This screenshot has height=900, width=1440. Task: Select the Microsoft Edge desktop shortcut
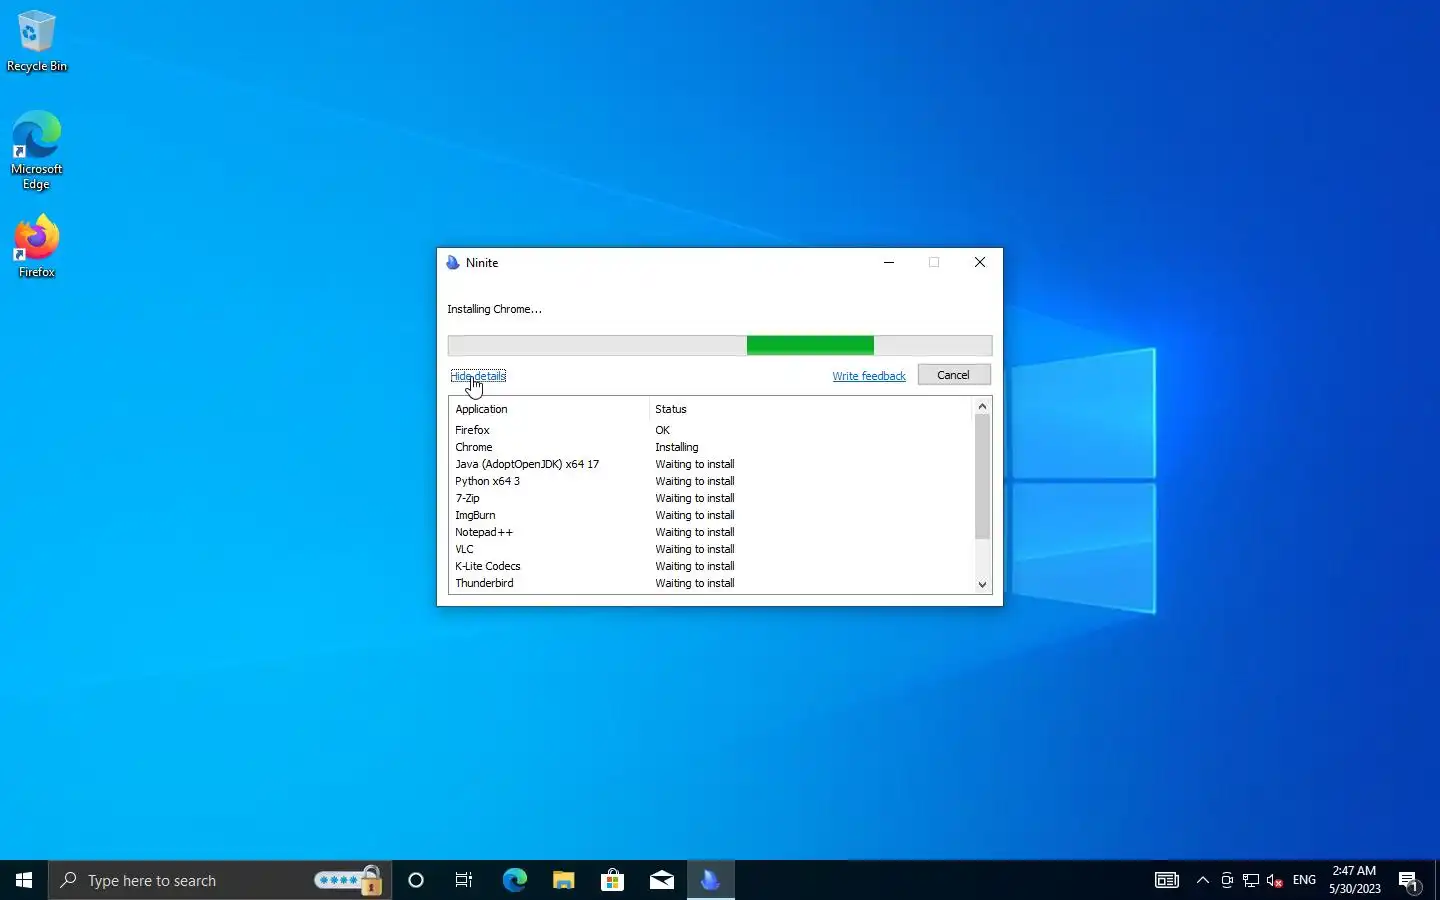click(x=37, y=150)
